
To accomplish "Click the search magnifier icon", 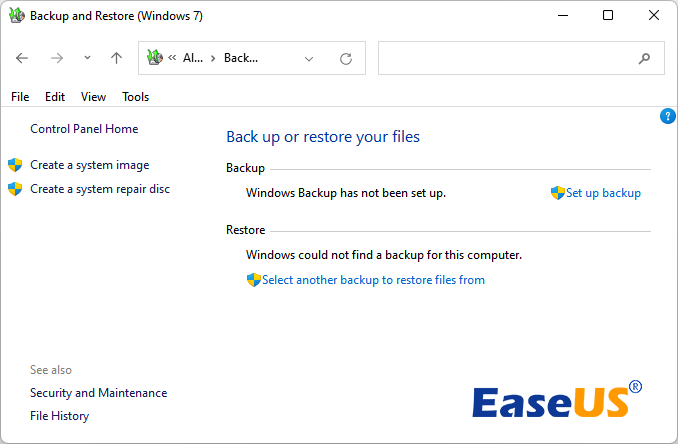I will click(x=644, y=58).
